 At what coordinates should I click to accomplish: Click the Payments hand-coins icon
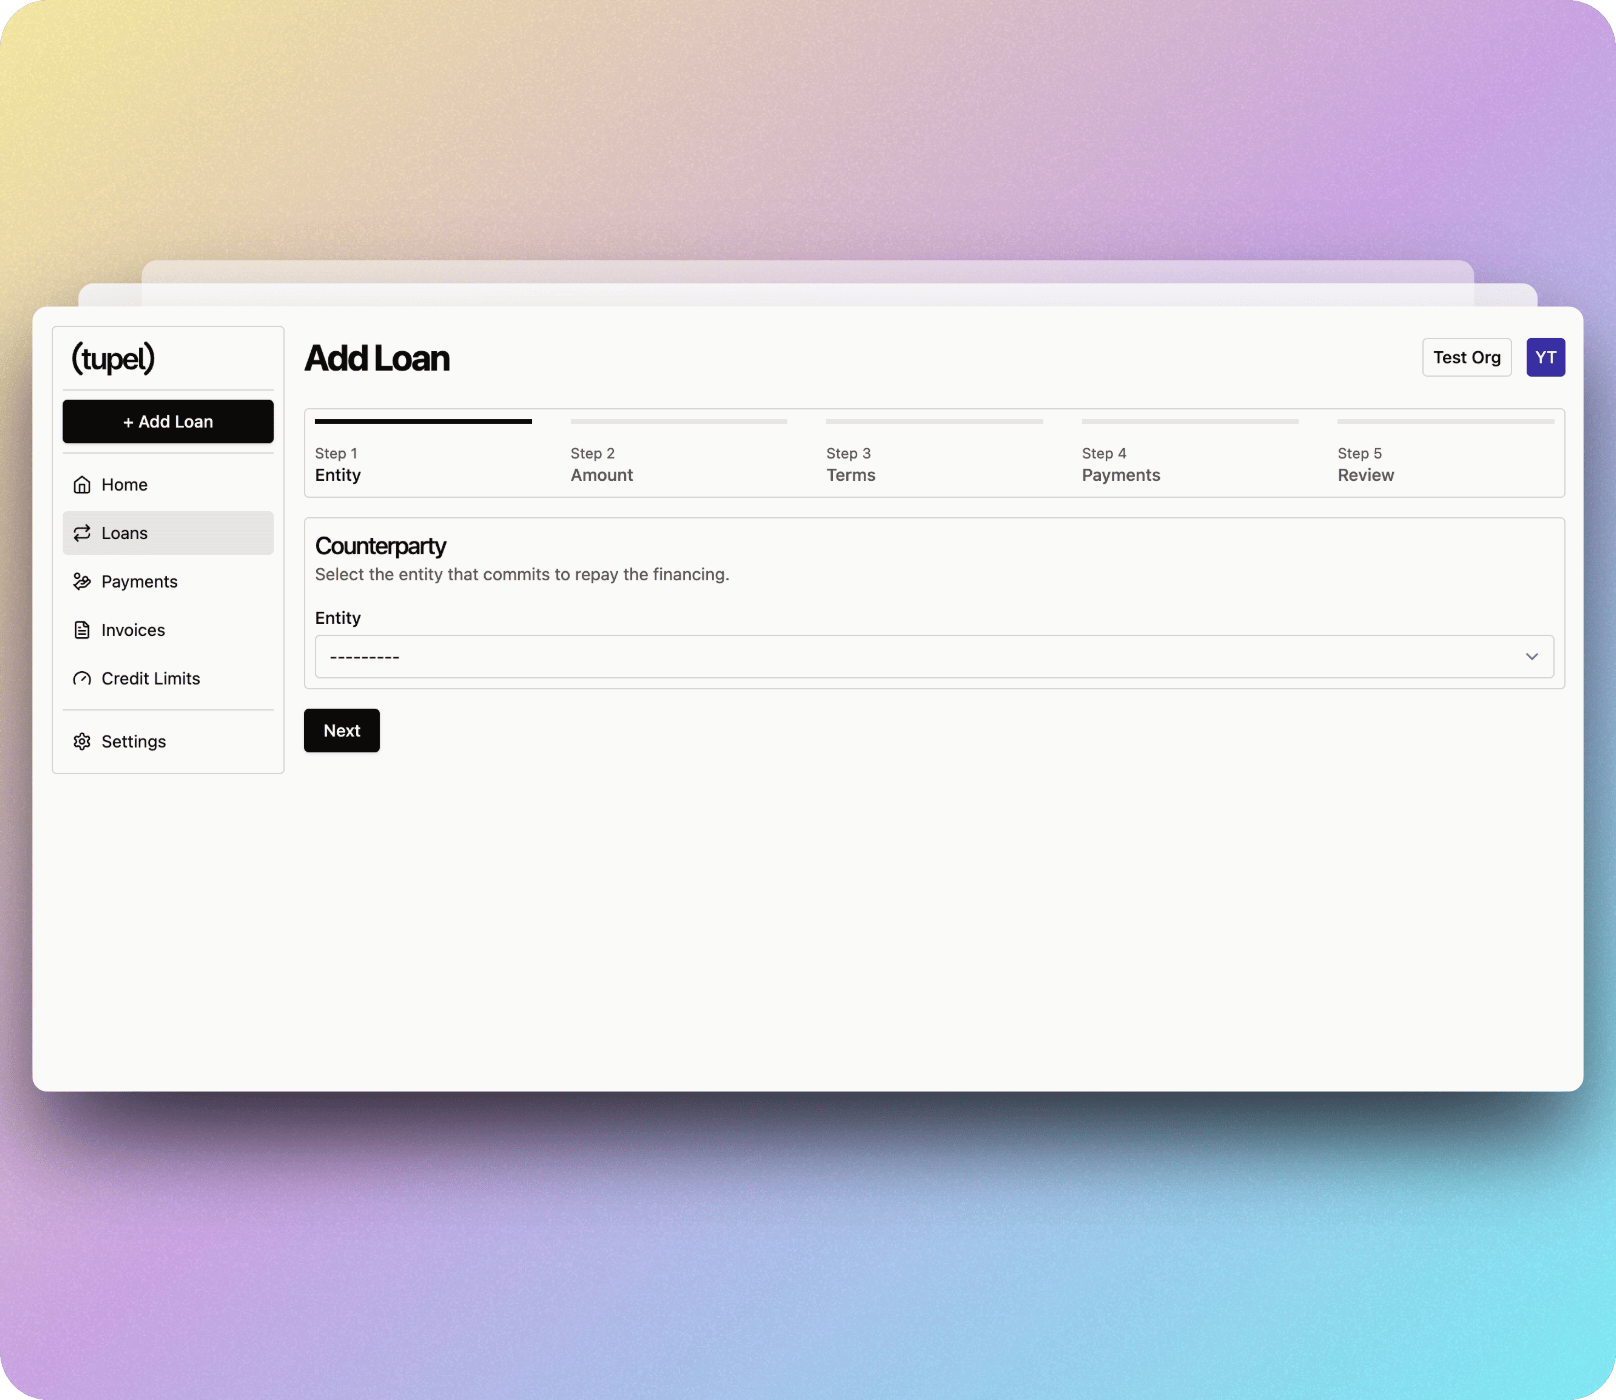[x=82, y=582]
